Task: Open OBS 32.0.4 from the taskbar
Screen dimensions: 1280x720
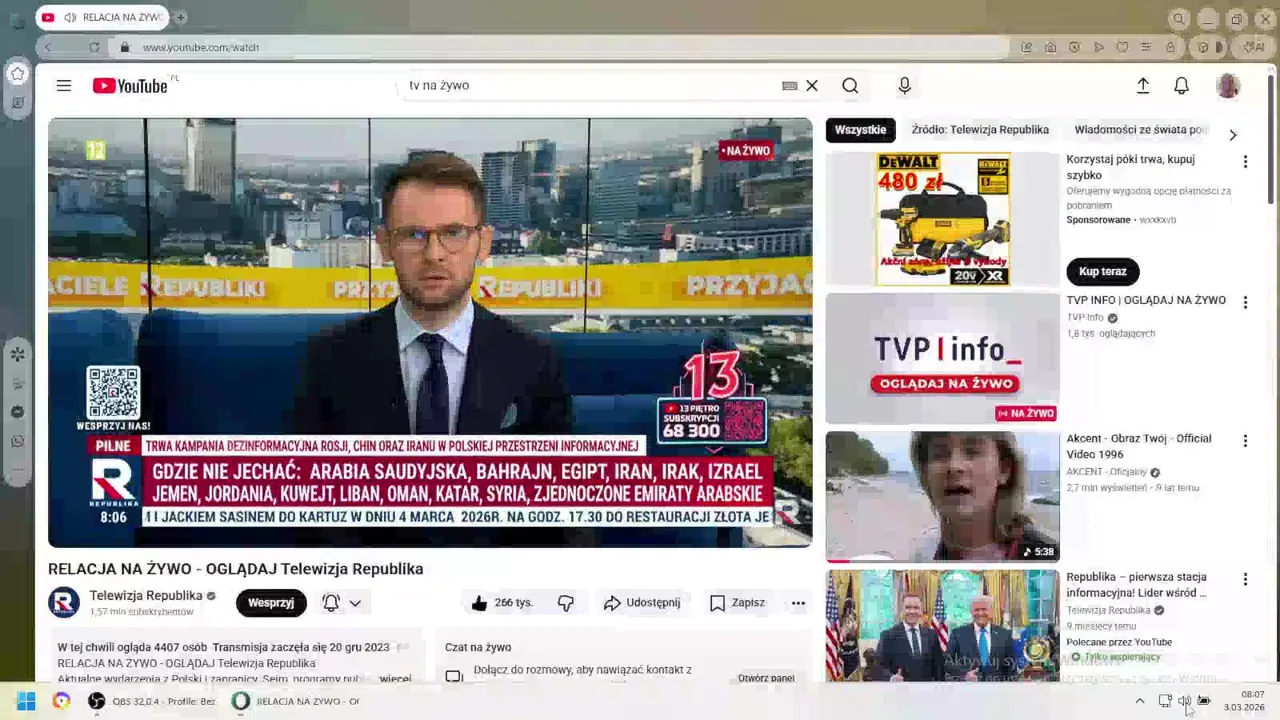Action: click(x=152, y=701)
